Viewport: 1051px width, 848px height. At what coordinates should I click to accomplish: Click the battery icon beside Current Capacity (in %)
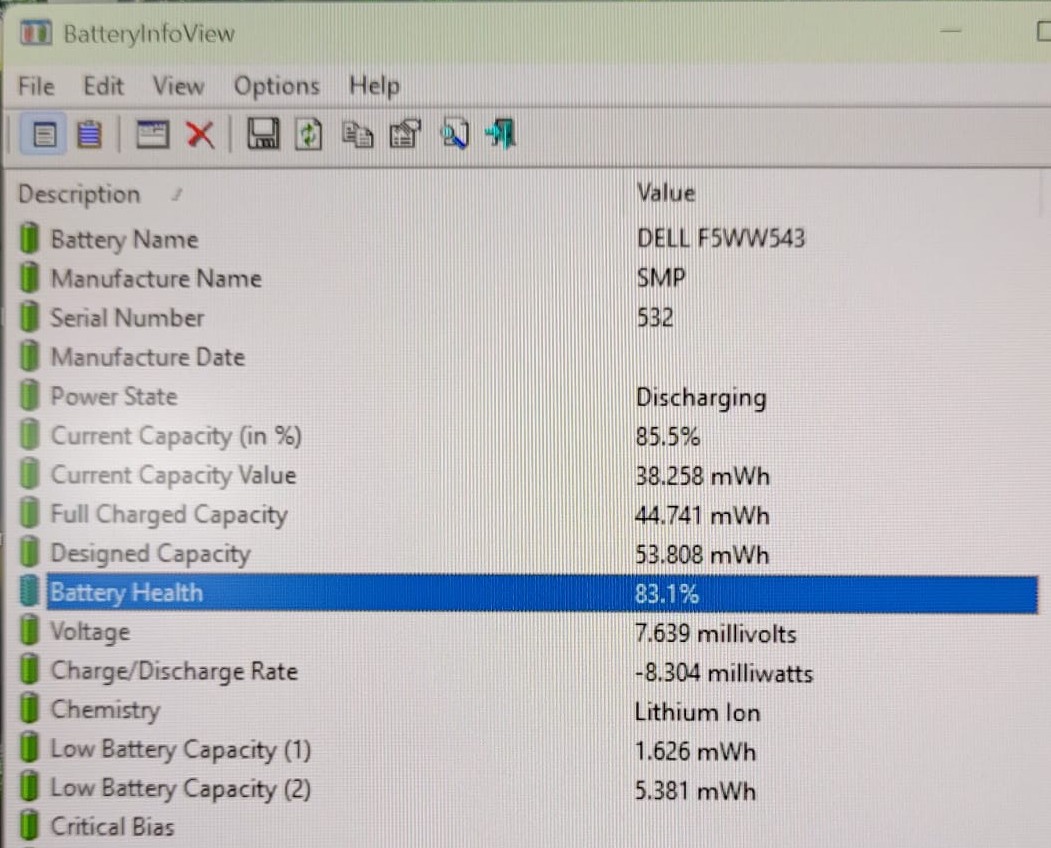pyautogui.click(x=29, y=435)
